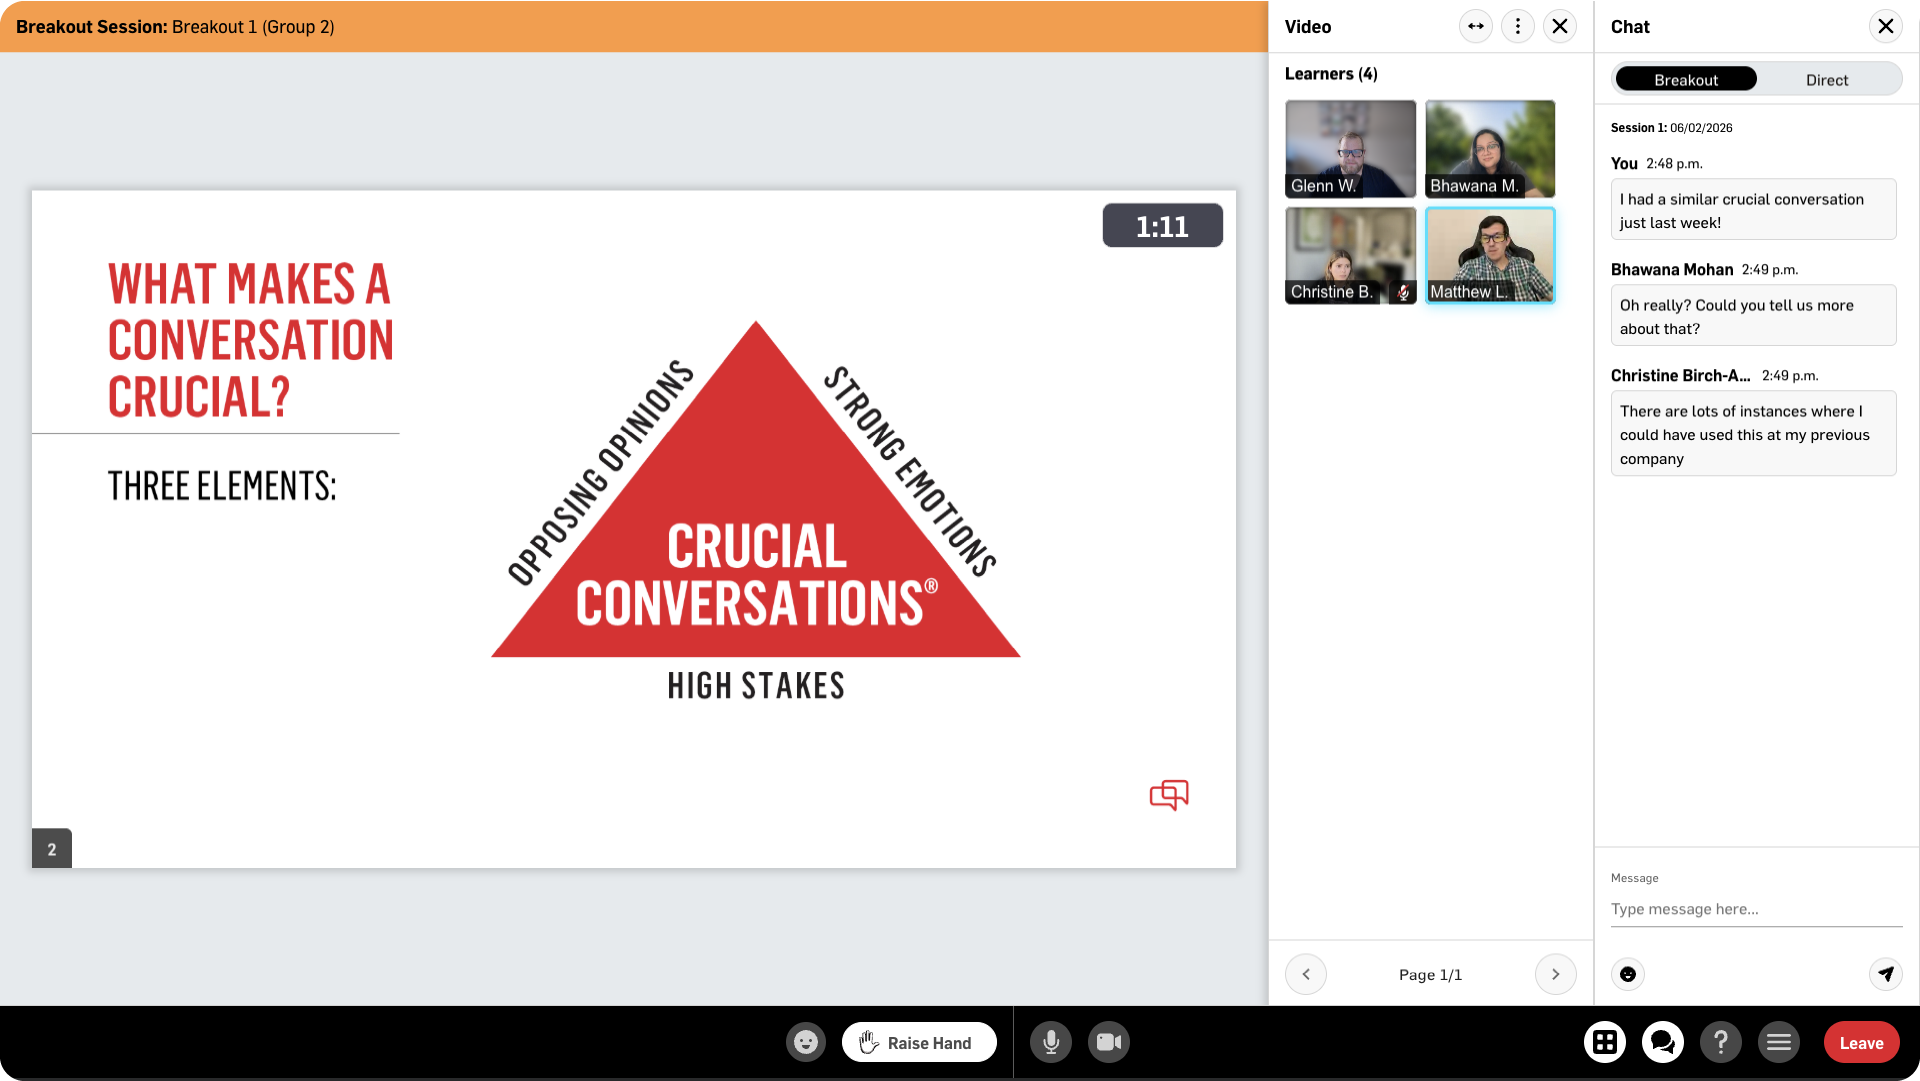Toggle the microphone in the bottom bar
1920x1081 pixels.
pos(1051,1042)
